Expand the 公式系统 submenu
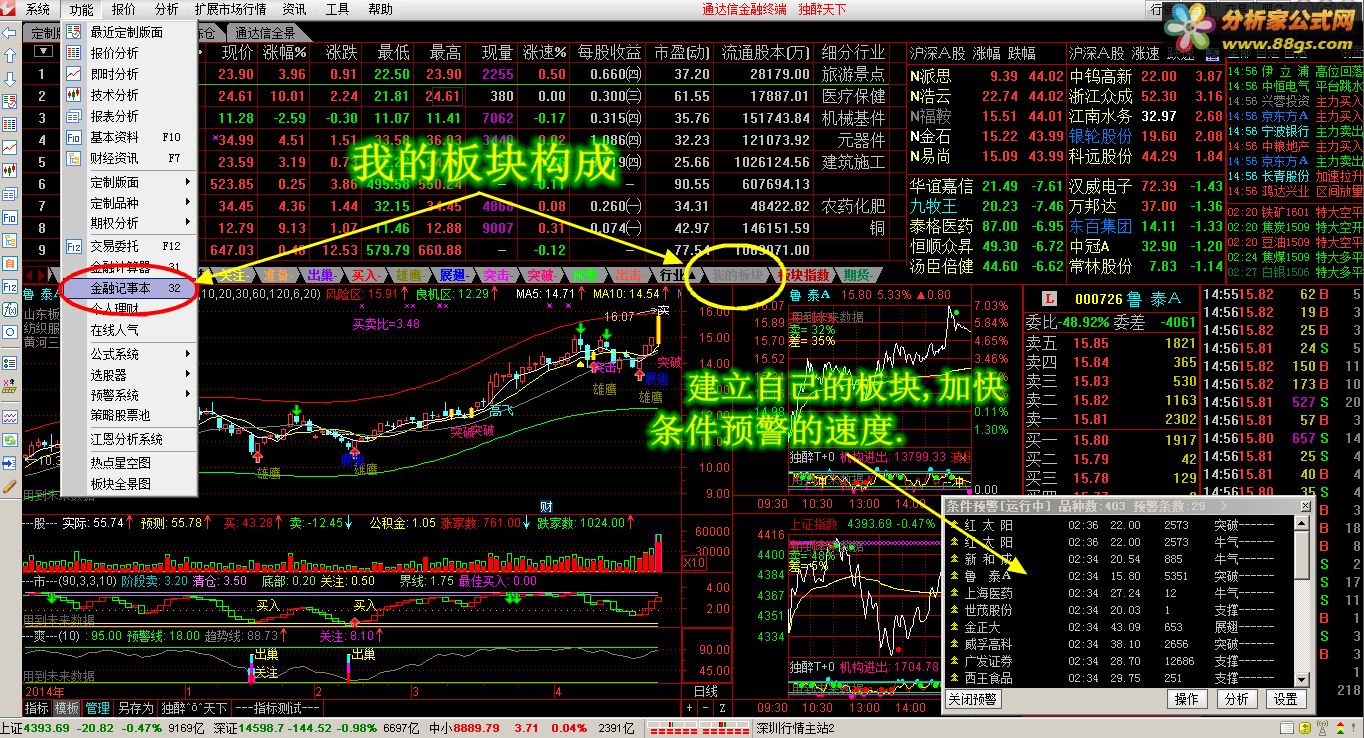Screen dimensions: 1364x738 click(x=129, y=354)
